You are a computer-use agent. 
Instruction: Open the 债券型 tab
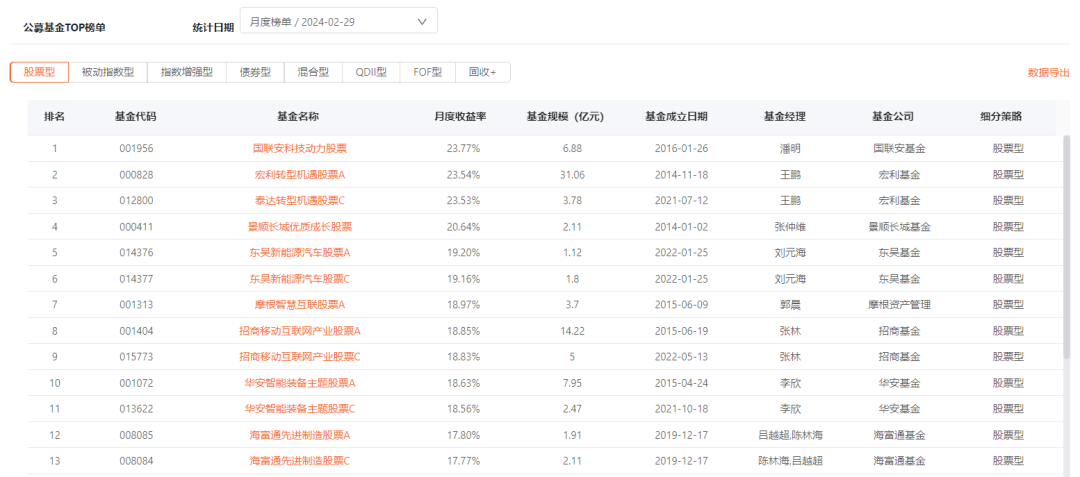pyautogui.click(x=255, y=72)
